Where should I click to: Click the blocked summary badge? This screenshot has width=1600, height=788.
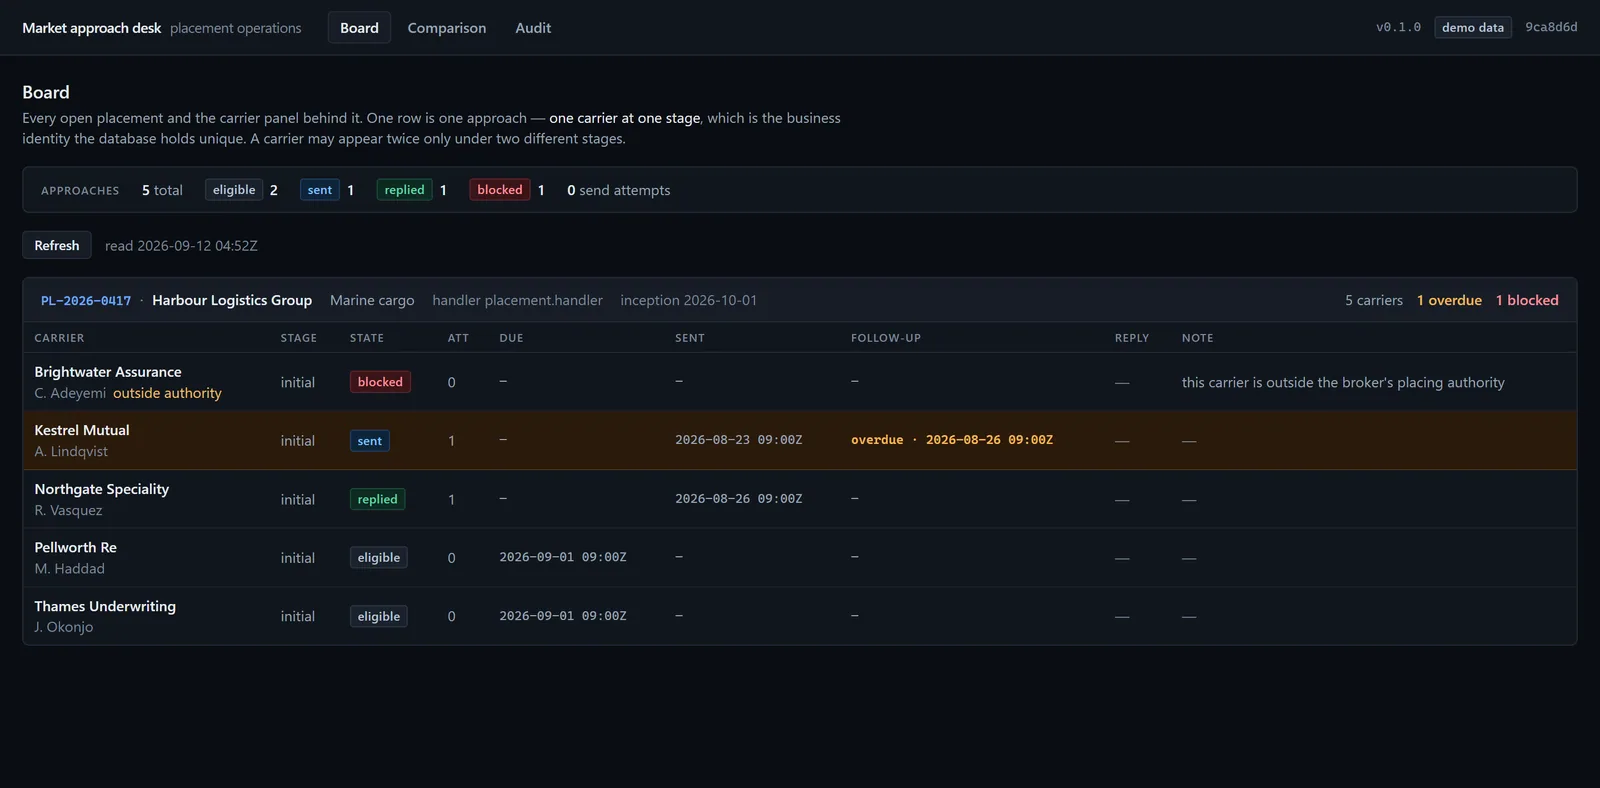500,190
